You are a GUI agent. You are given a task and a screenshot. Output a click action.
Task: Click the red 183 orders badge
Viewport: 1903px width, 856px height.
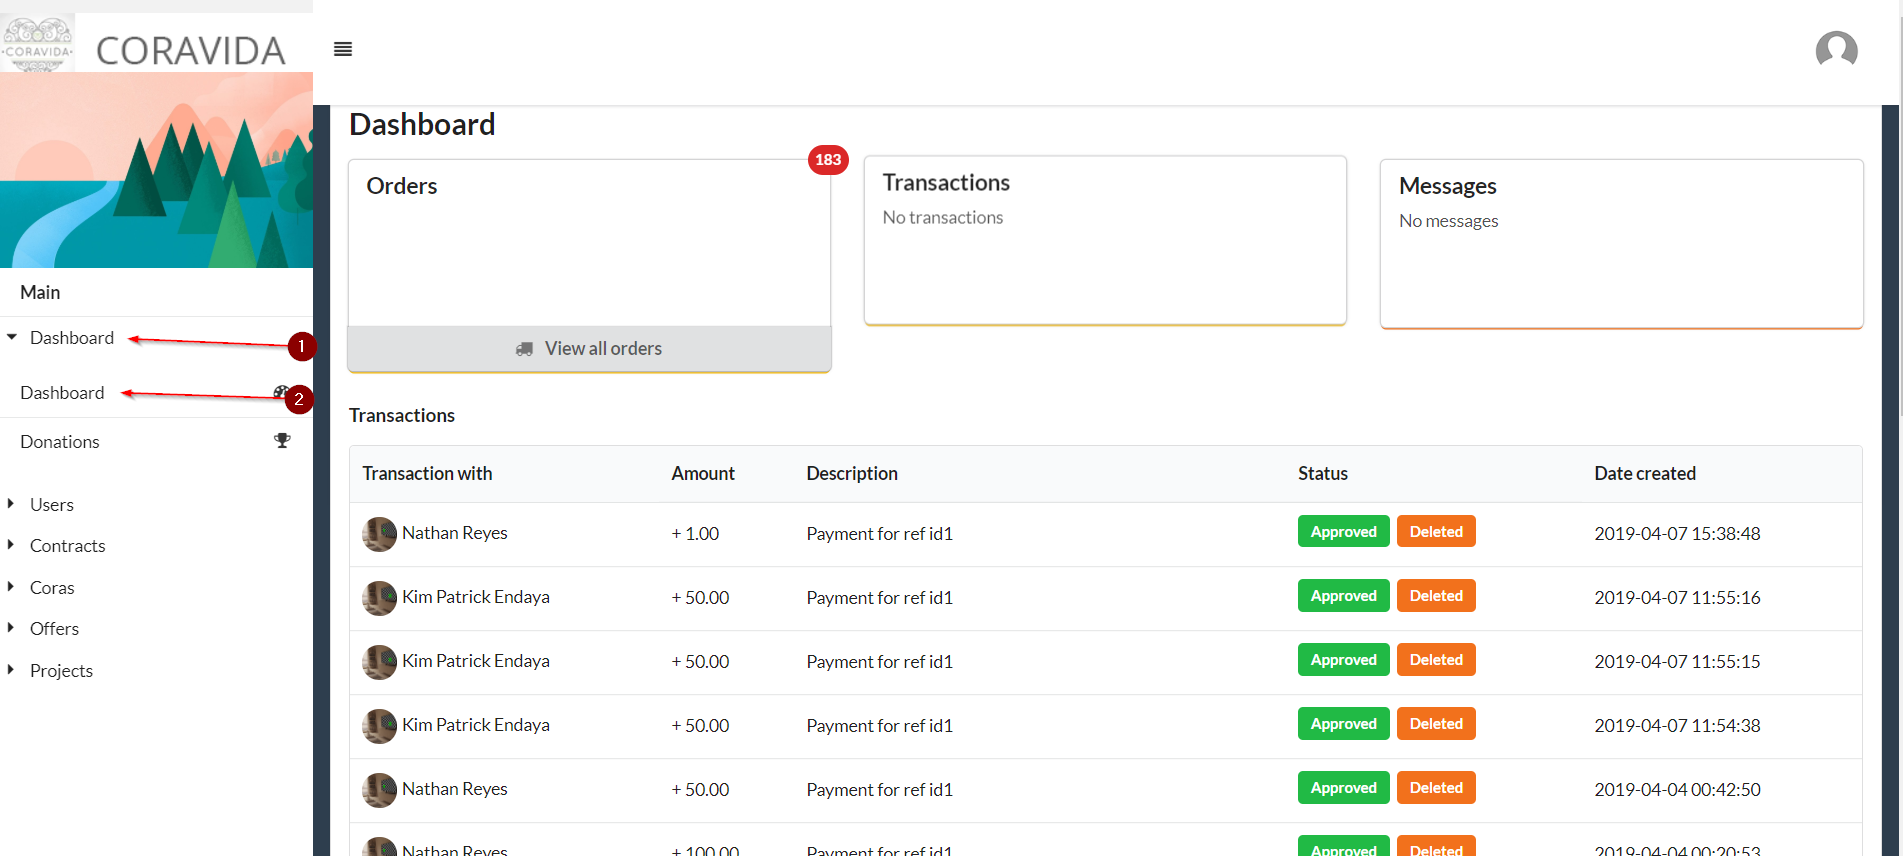click(x=828, y=160)
